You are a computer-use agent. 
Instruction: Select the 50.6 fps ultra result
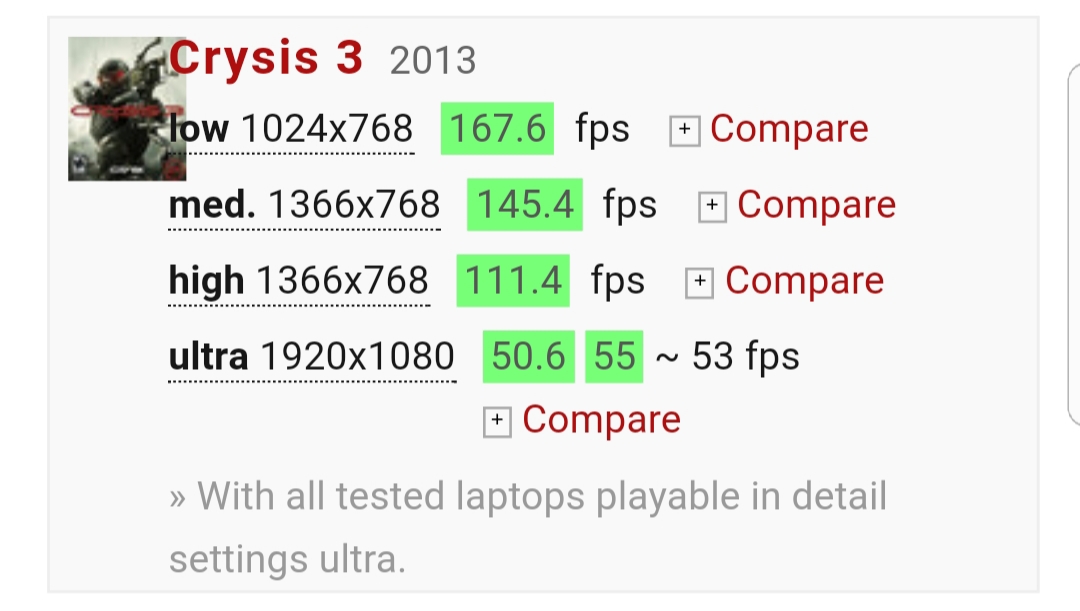point(529,356)
